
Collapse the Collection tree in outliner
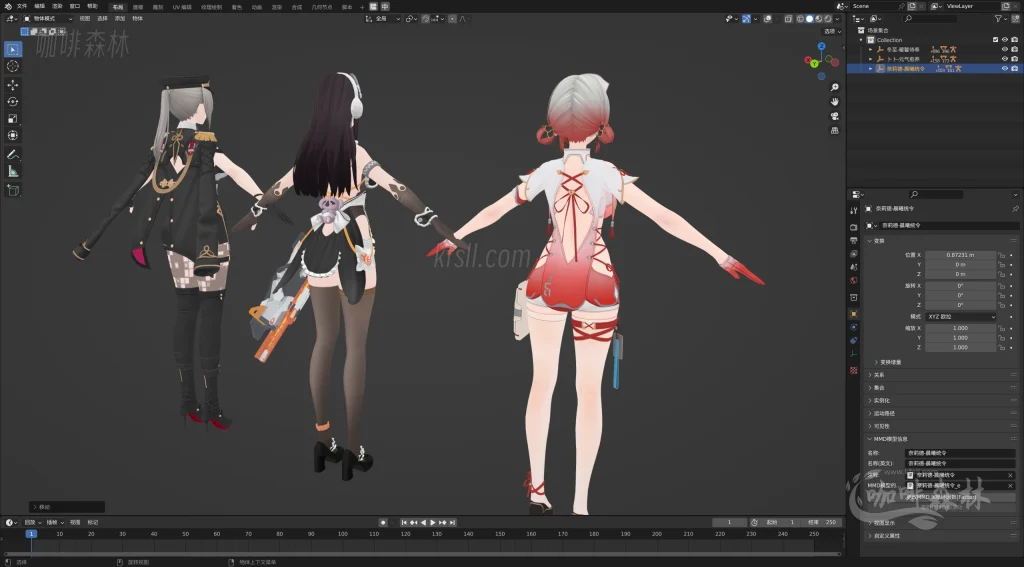(862, 40)
